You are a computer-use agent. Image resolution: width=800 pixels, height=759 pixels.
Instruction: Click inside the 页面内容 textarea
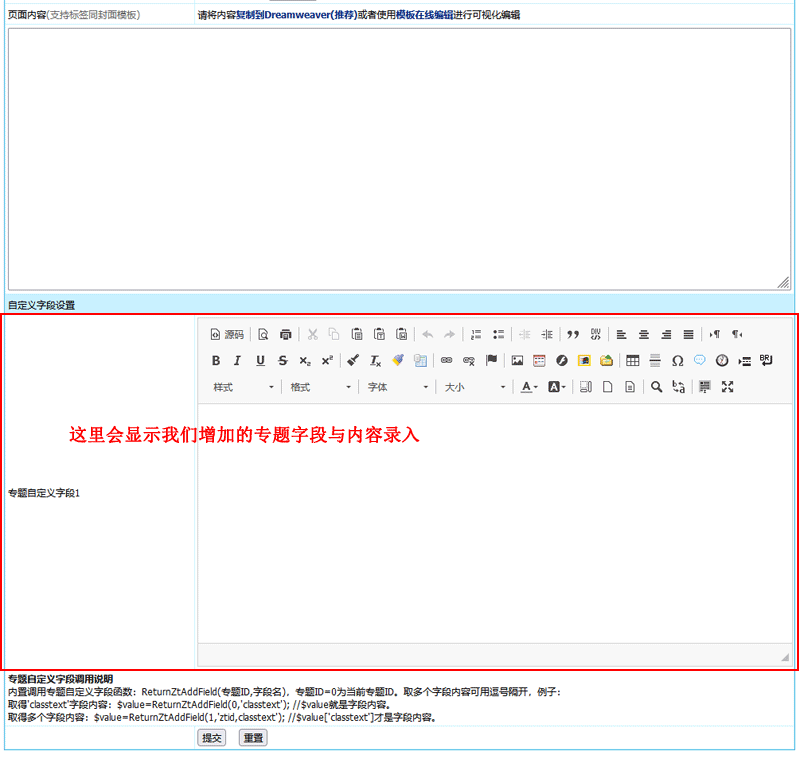pos(399,158)
